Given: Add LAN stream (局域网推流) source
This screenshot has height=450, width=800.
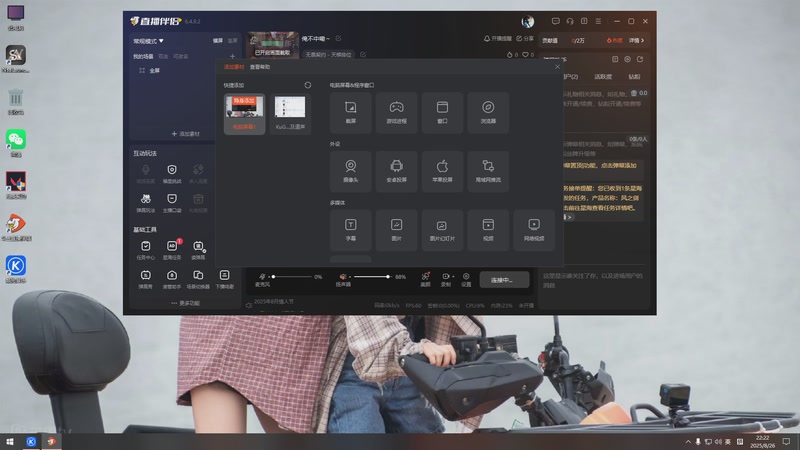Looking at the screenshot, I should tap(488, 171).
